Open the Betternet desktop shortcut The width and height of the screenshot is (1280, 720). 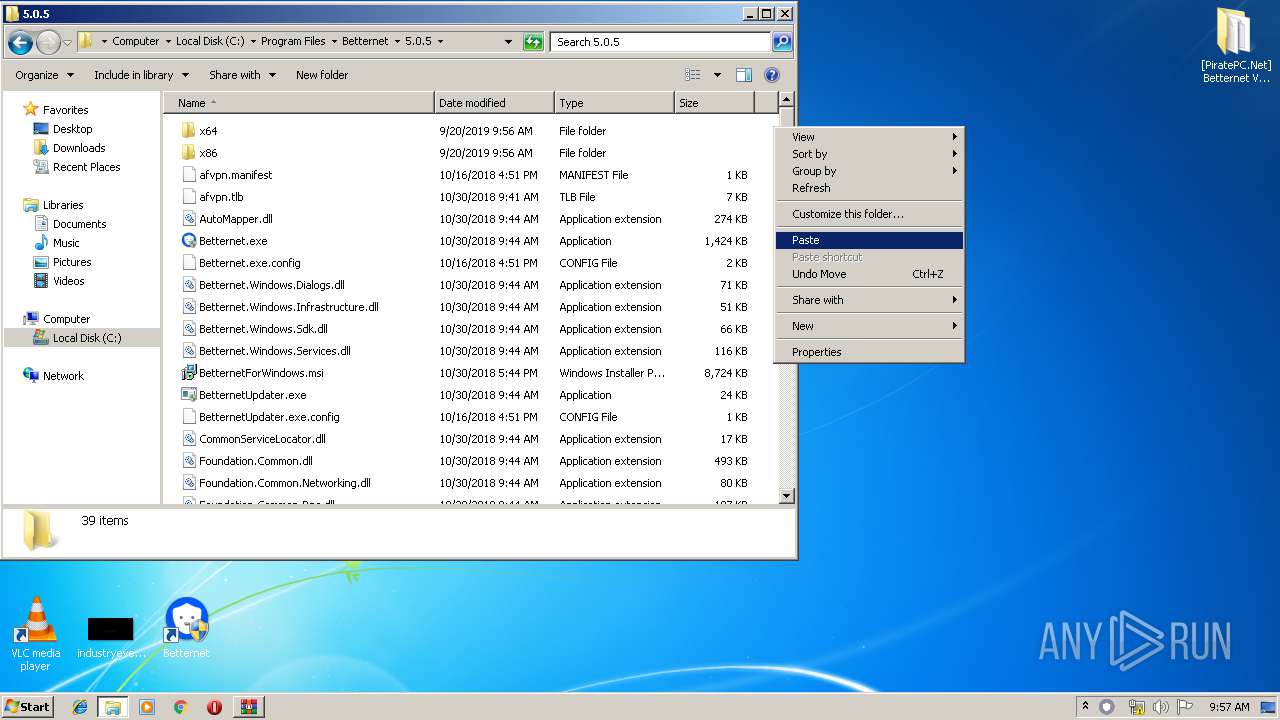(x=186, y=628)
